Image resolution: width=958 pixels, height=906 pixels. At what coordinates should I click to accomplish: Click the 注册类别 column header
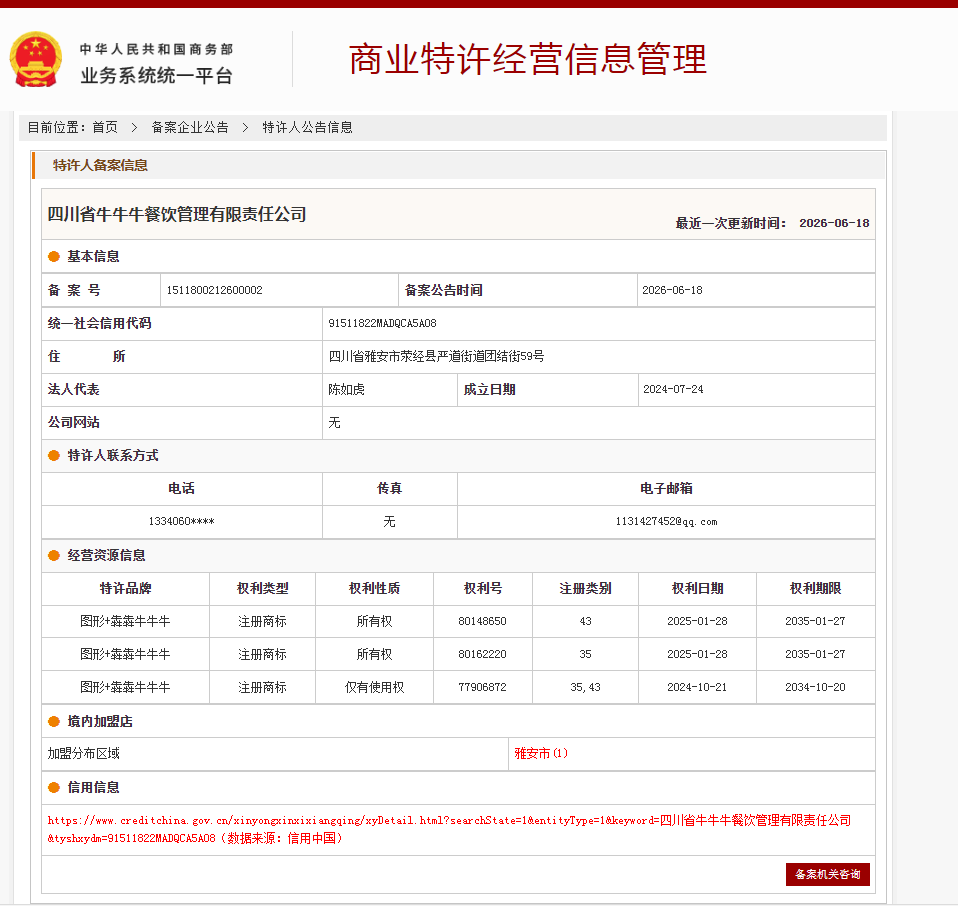coord(585,588)
